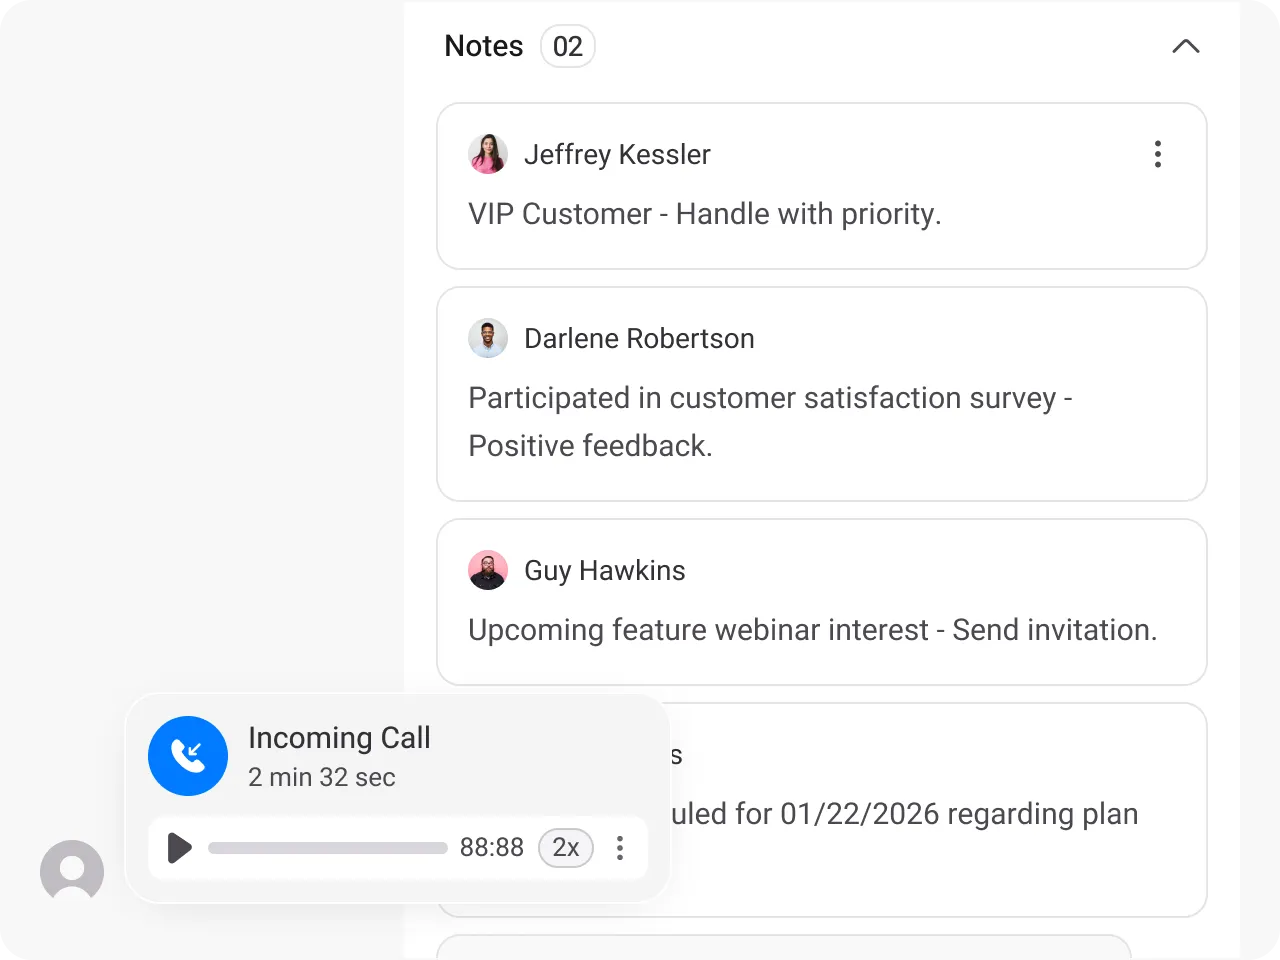
Task: Click the customer satisfaction survey note text
Action: 770,422
